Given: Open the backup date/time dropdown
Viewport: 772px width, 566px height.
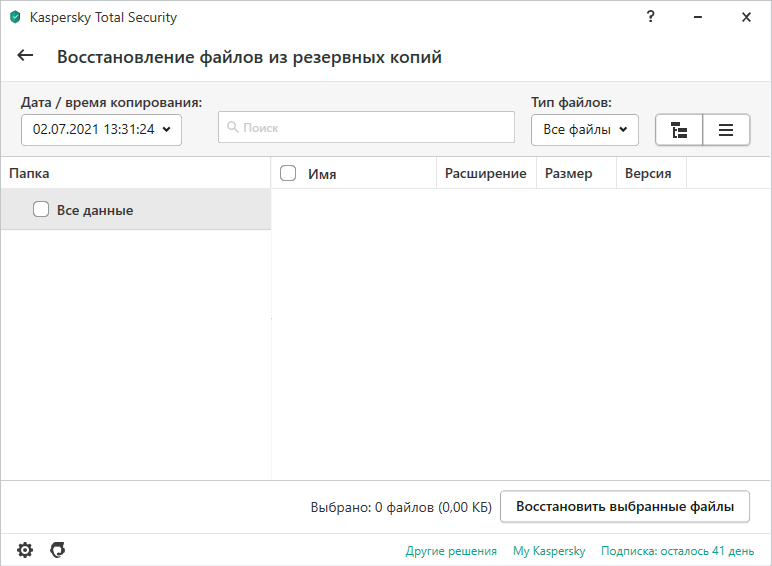Looking at the screenshot, I should [x=101, y=129].
